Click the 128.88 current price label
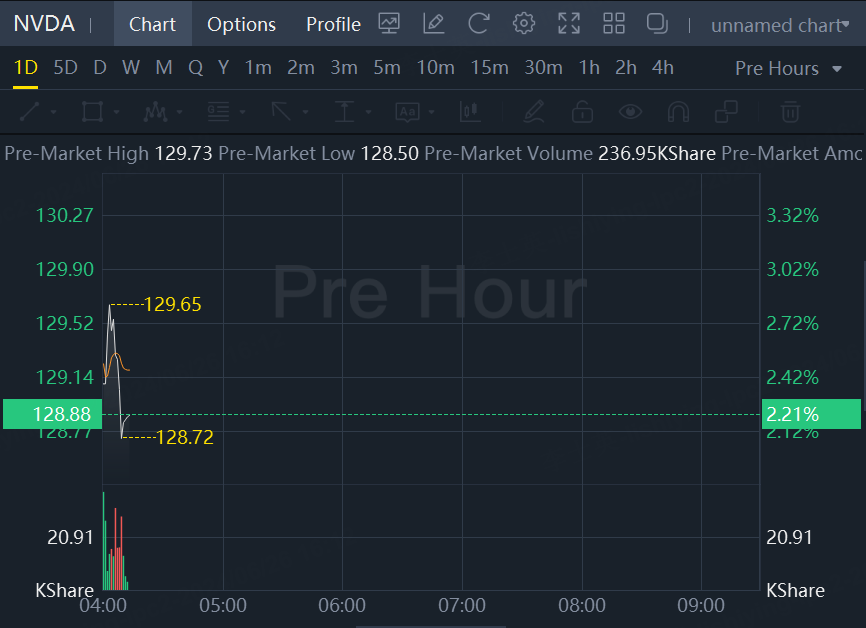 (x=46, y=414)
